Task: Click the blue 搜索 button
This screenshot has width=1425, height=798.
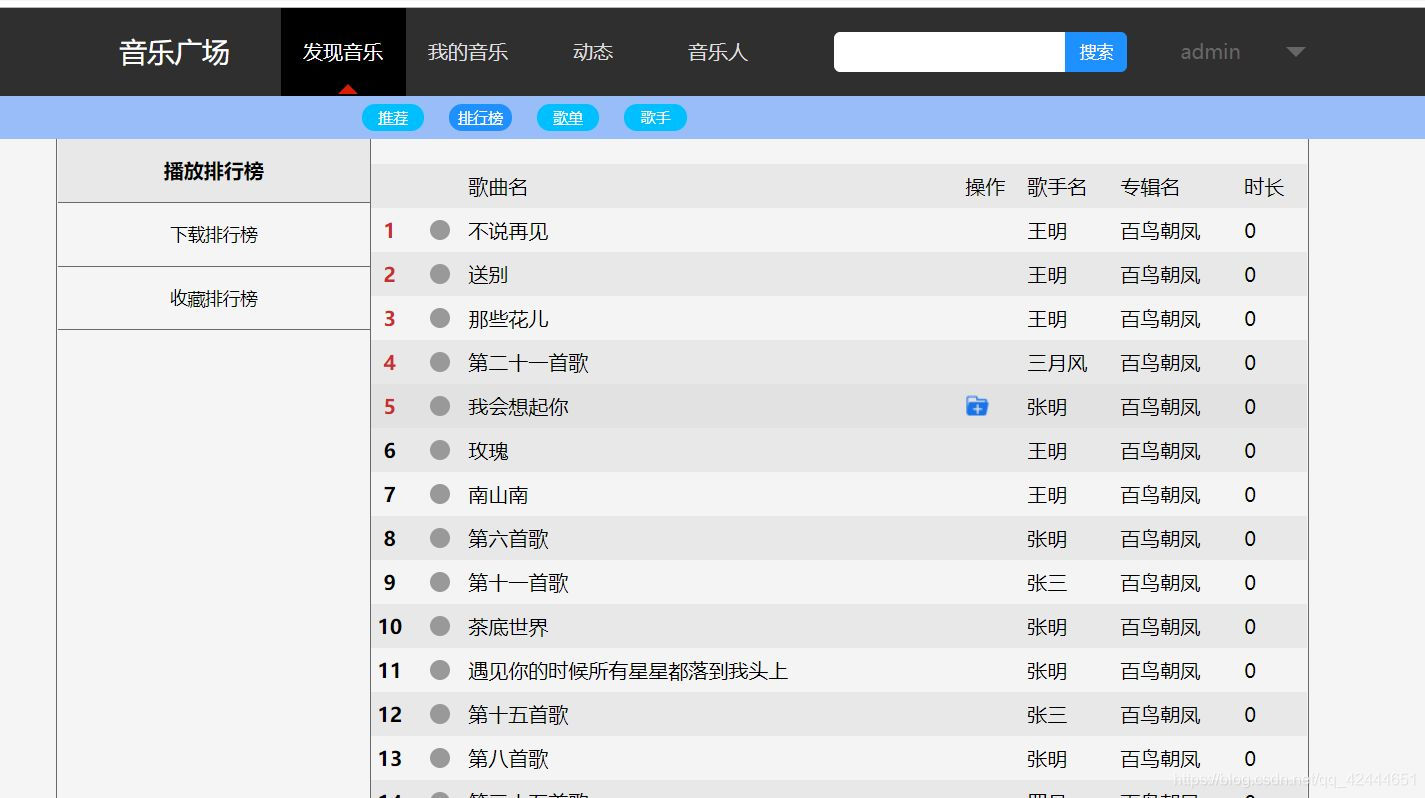Action: coord(1096,52)
